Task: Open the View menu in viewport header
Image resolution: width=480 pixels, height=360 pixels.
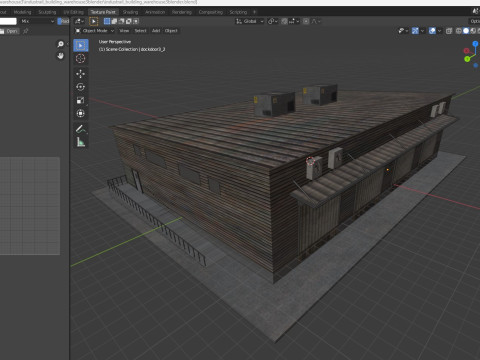Action: [124, 31]
